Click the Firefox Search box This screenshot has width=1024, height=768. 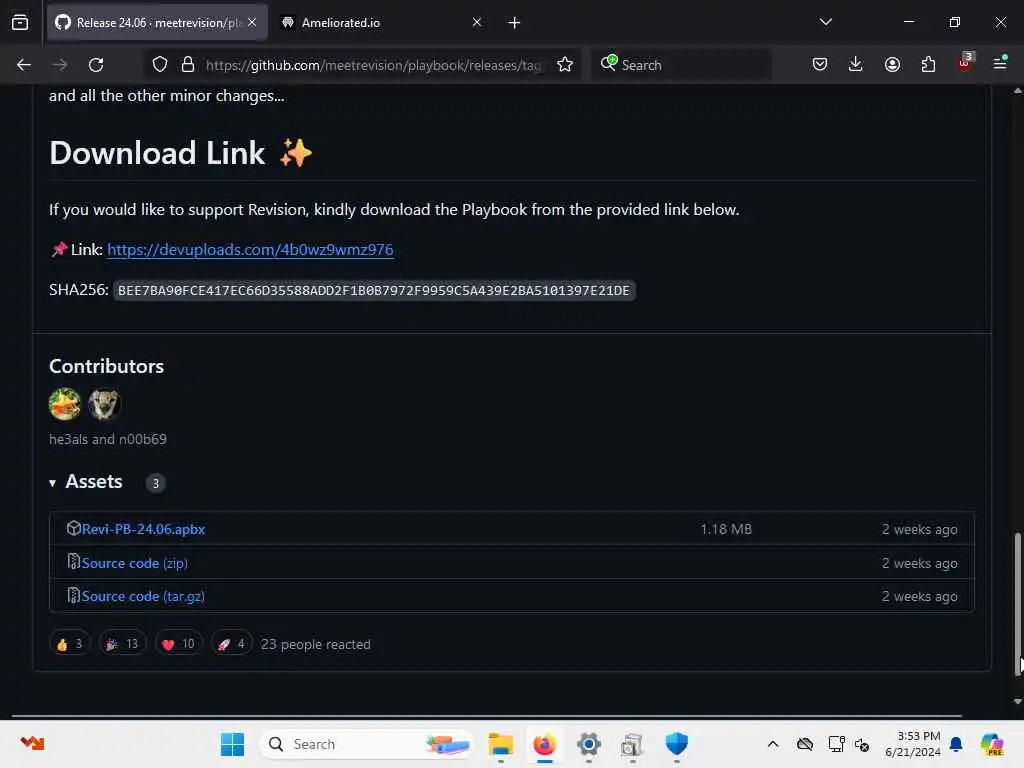coord(680,65)
